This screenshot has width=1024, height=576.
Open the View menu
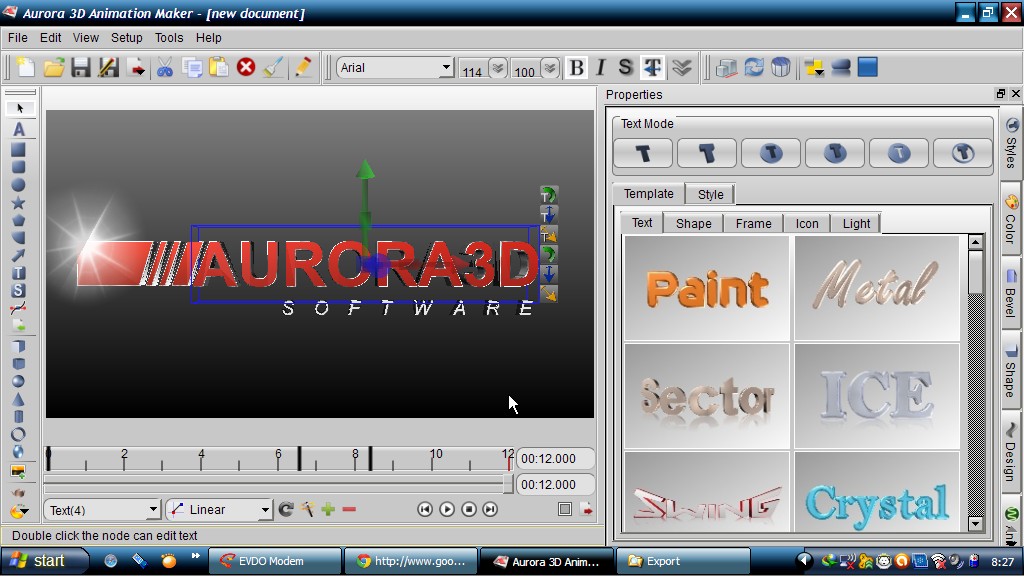(x=86, y=38)
